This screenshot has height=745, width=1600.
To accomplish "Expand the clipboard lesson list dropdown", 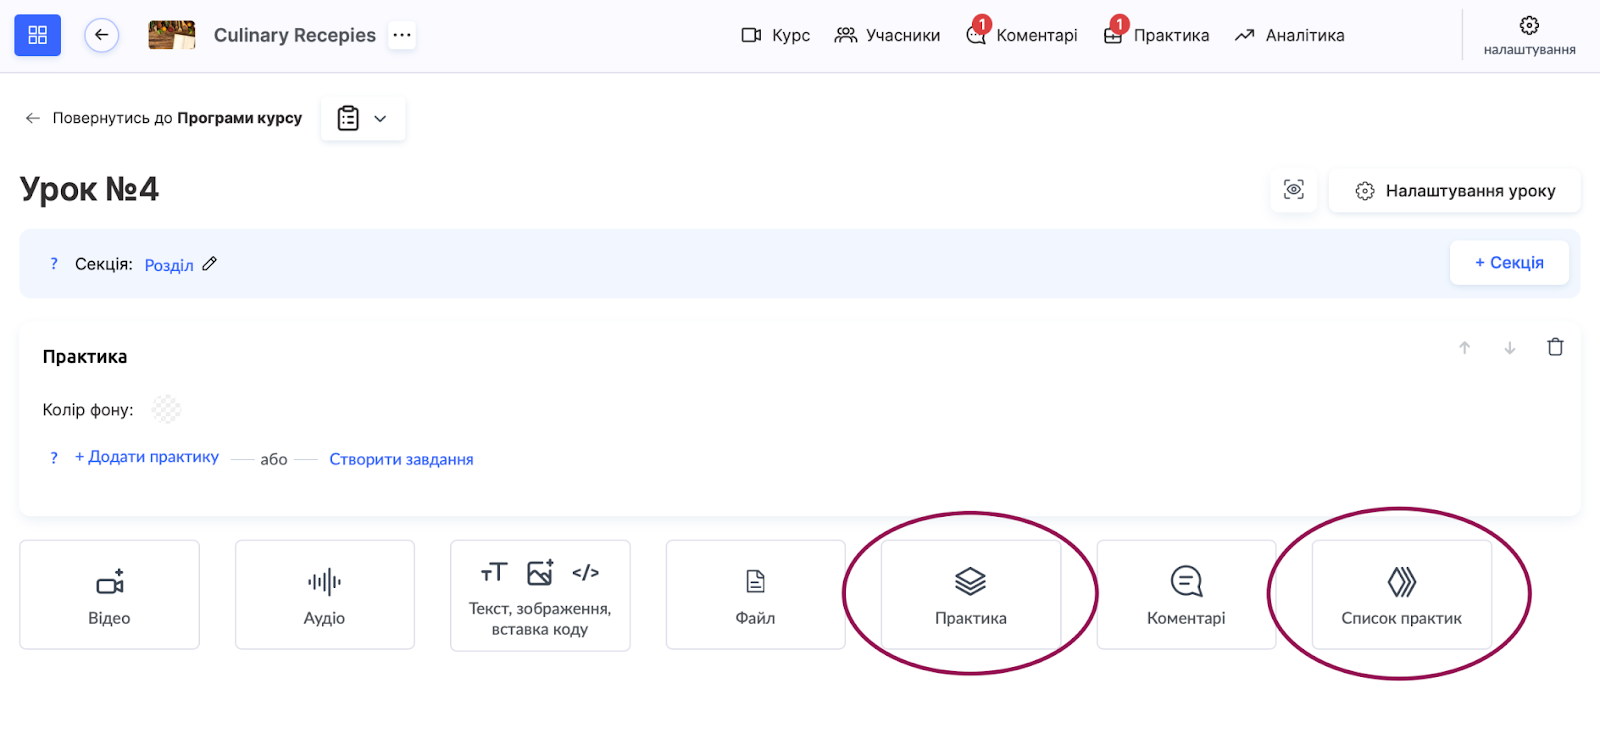I will click(x=362, y=118).
